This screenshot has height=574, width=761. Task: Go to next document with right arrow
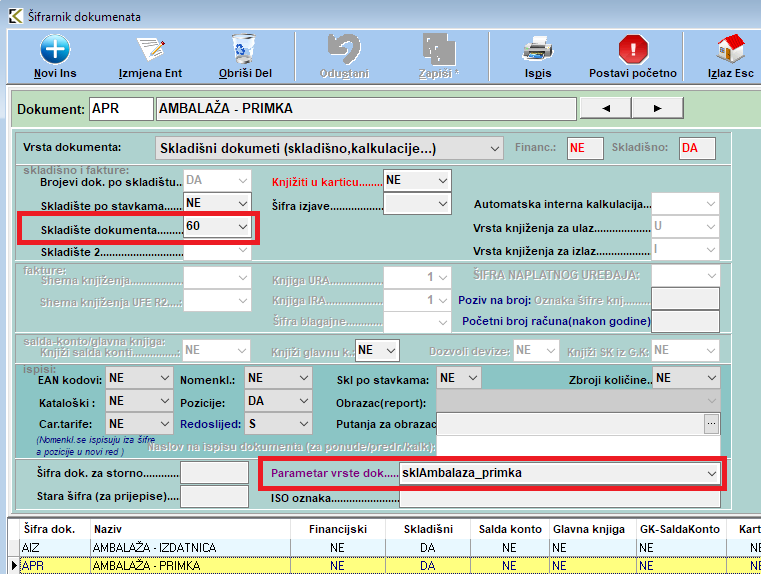[x=658, y=108]
